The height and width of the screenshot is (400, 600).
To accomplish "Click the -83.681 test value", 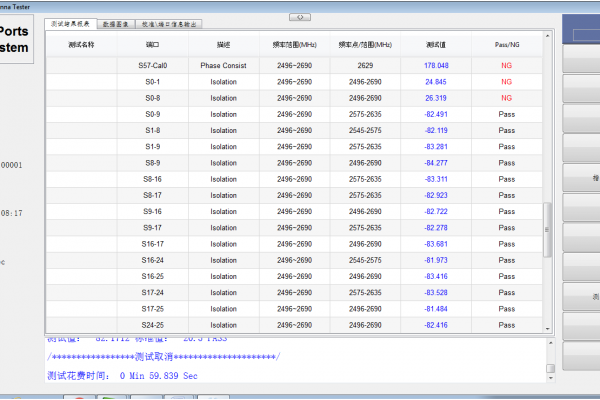I will click(436, 244).
